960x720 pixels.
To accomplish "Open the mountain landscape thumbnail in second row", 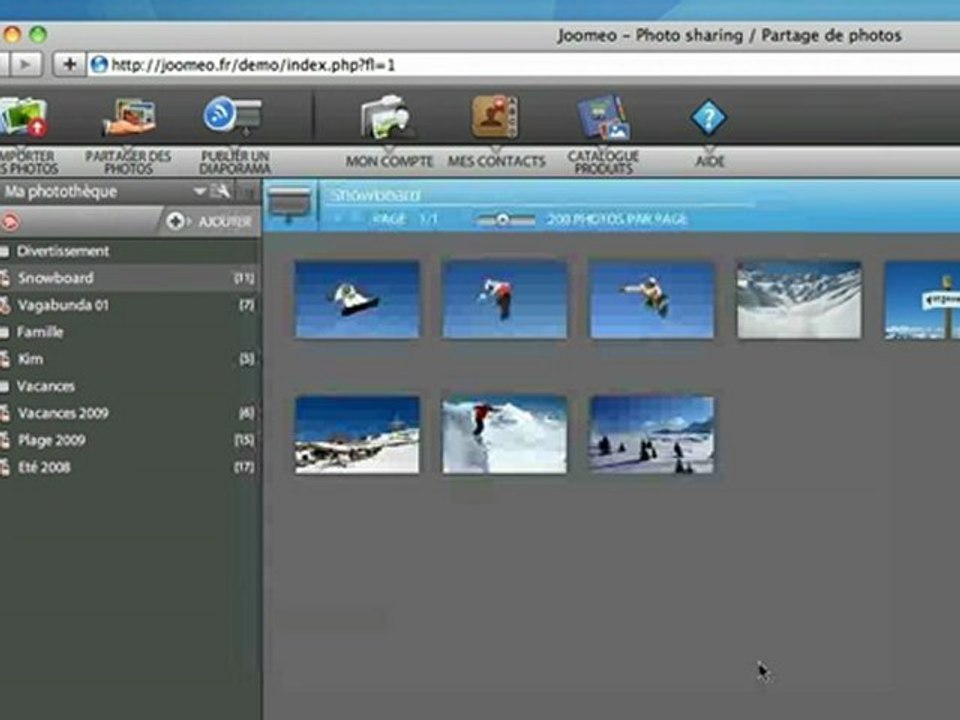I will (x=358, y=435).
